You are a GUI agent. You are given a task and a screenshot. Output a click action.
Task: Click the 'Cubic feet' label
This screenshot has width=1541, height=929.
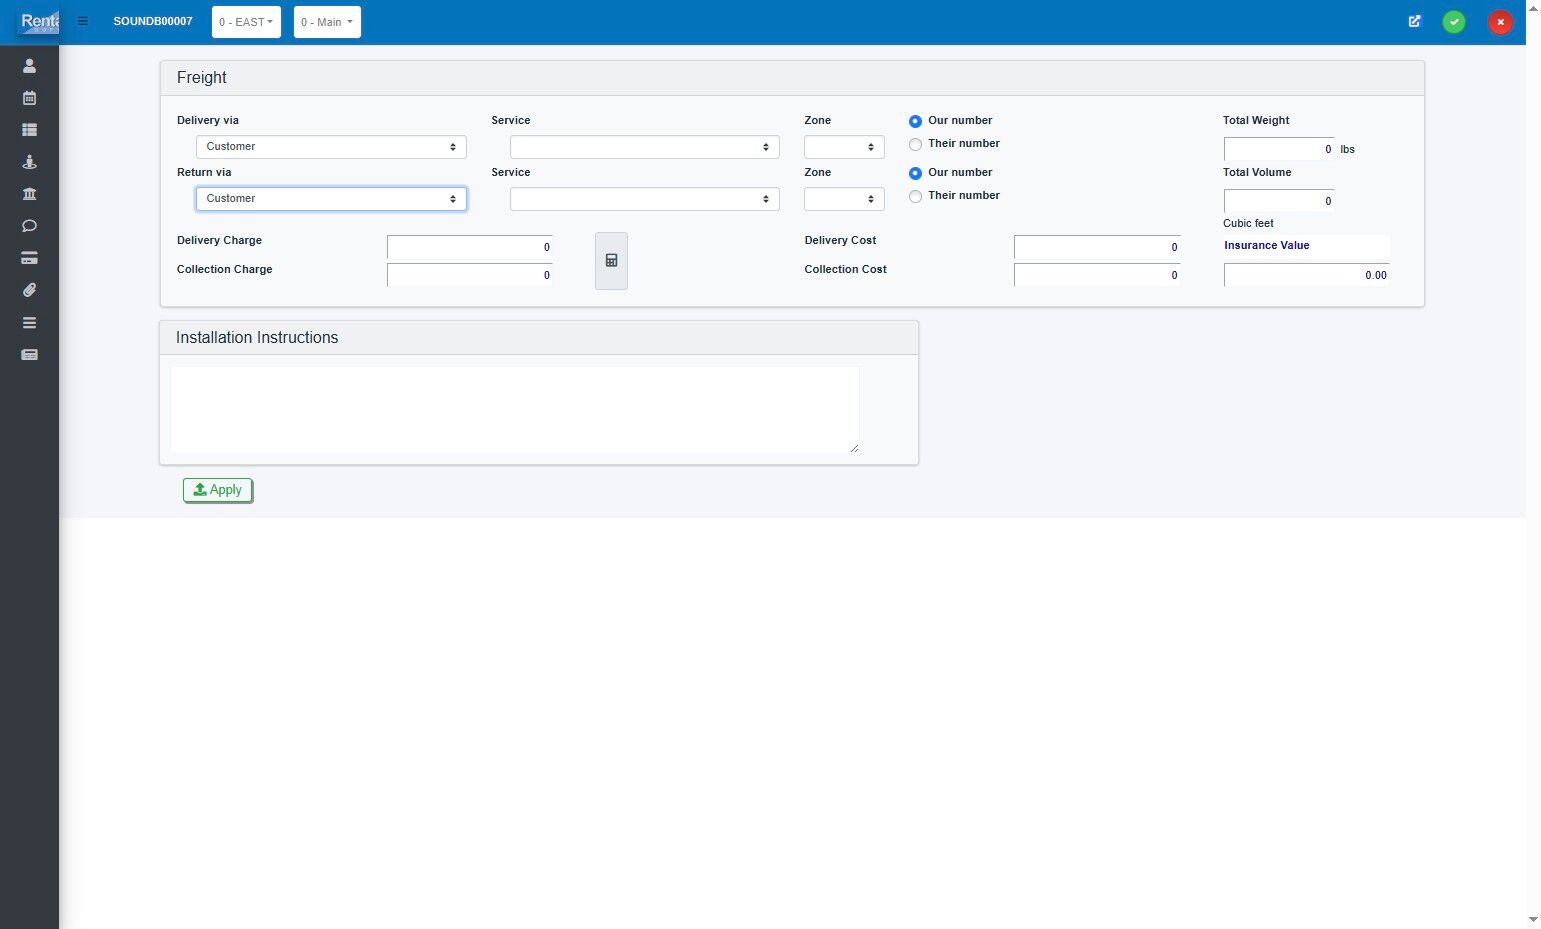coord(1248,223)
